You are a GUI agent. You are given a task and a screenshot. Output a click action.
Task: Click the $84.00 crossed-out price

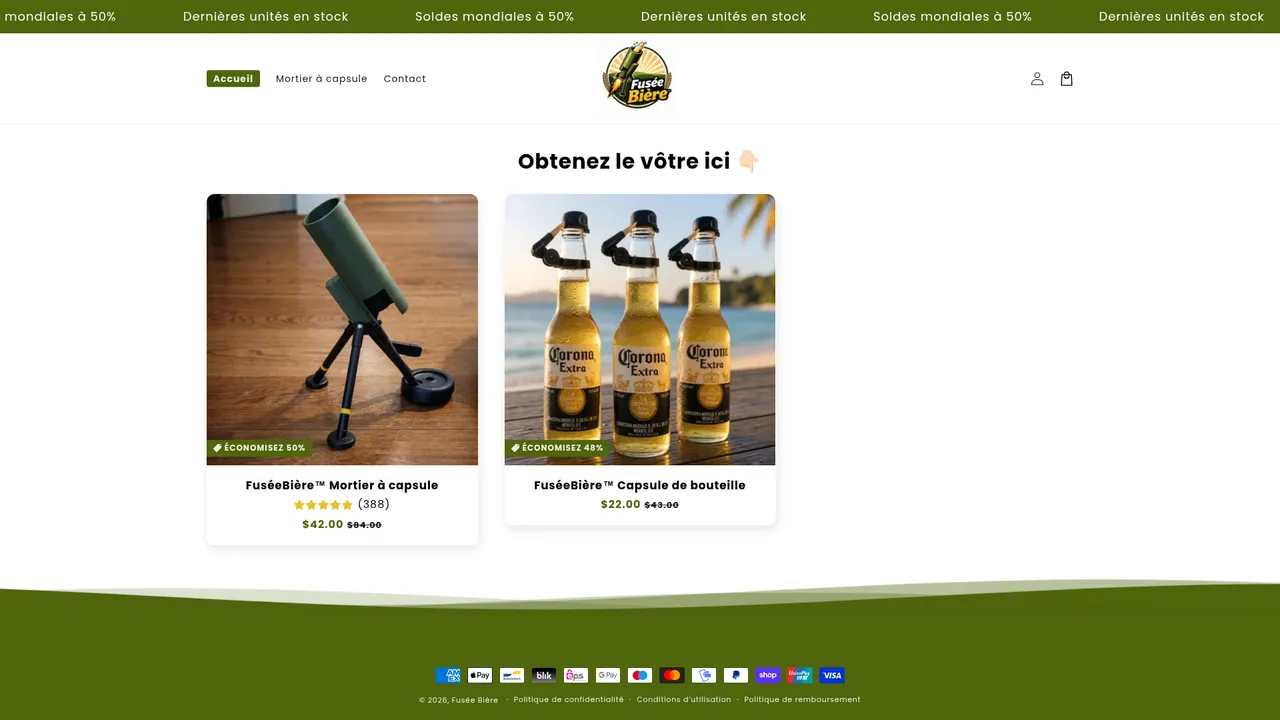tap(364, 525)
